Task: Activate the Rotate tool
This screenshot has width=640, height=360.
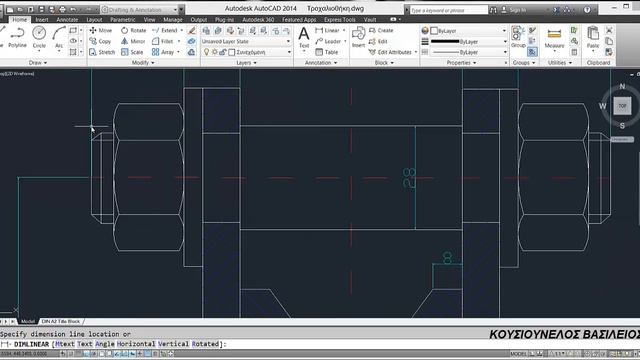Action: [x=133, y=30]
